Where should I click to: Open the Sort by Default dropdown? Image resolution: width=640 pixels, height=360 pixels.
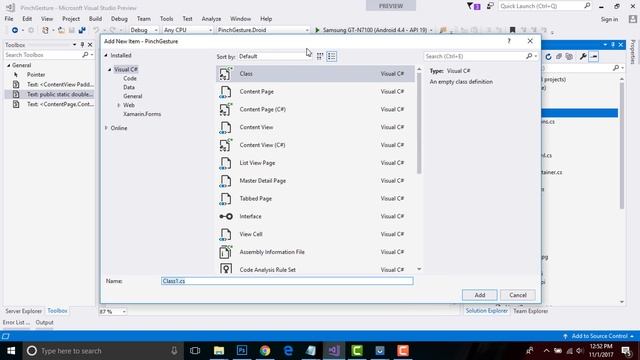(x=275, y=56)
